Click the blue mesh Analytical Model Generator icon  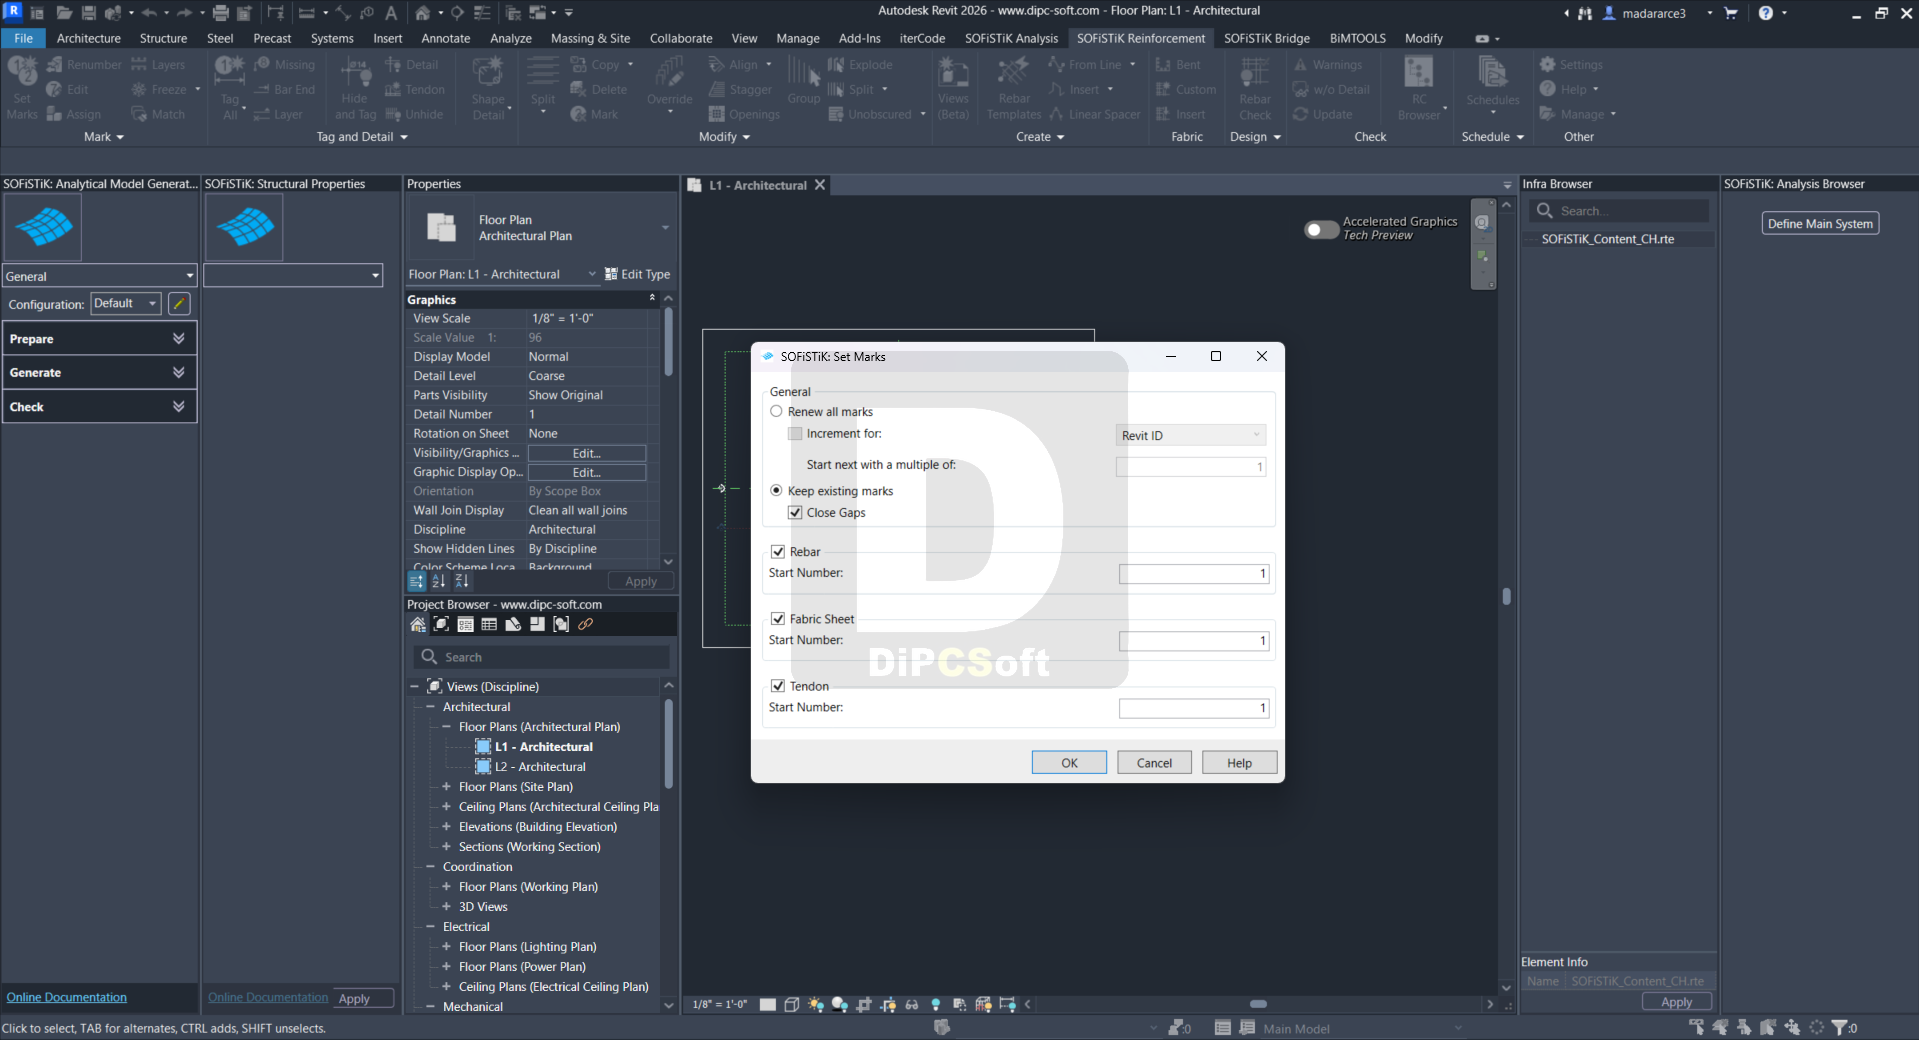(44, 228)
